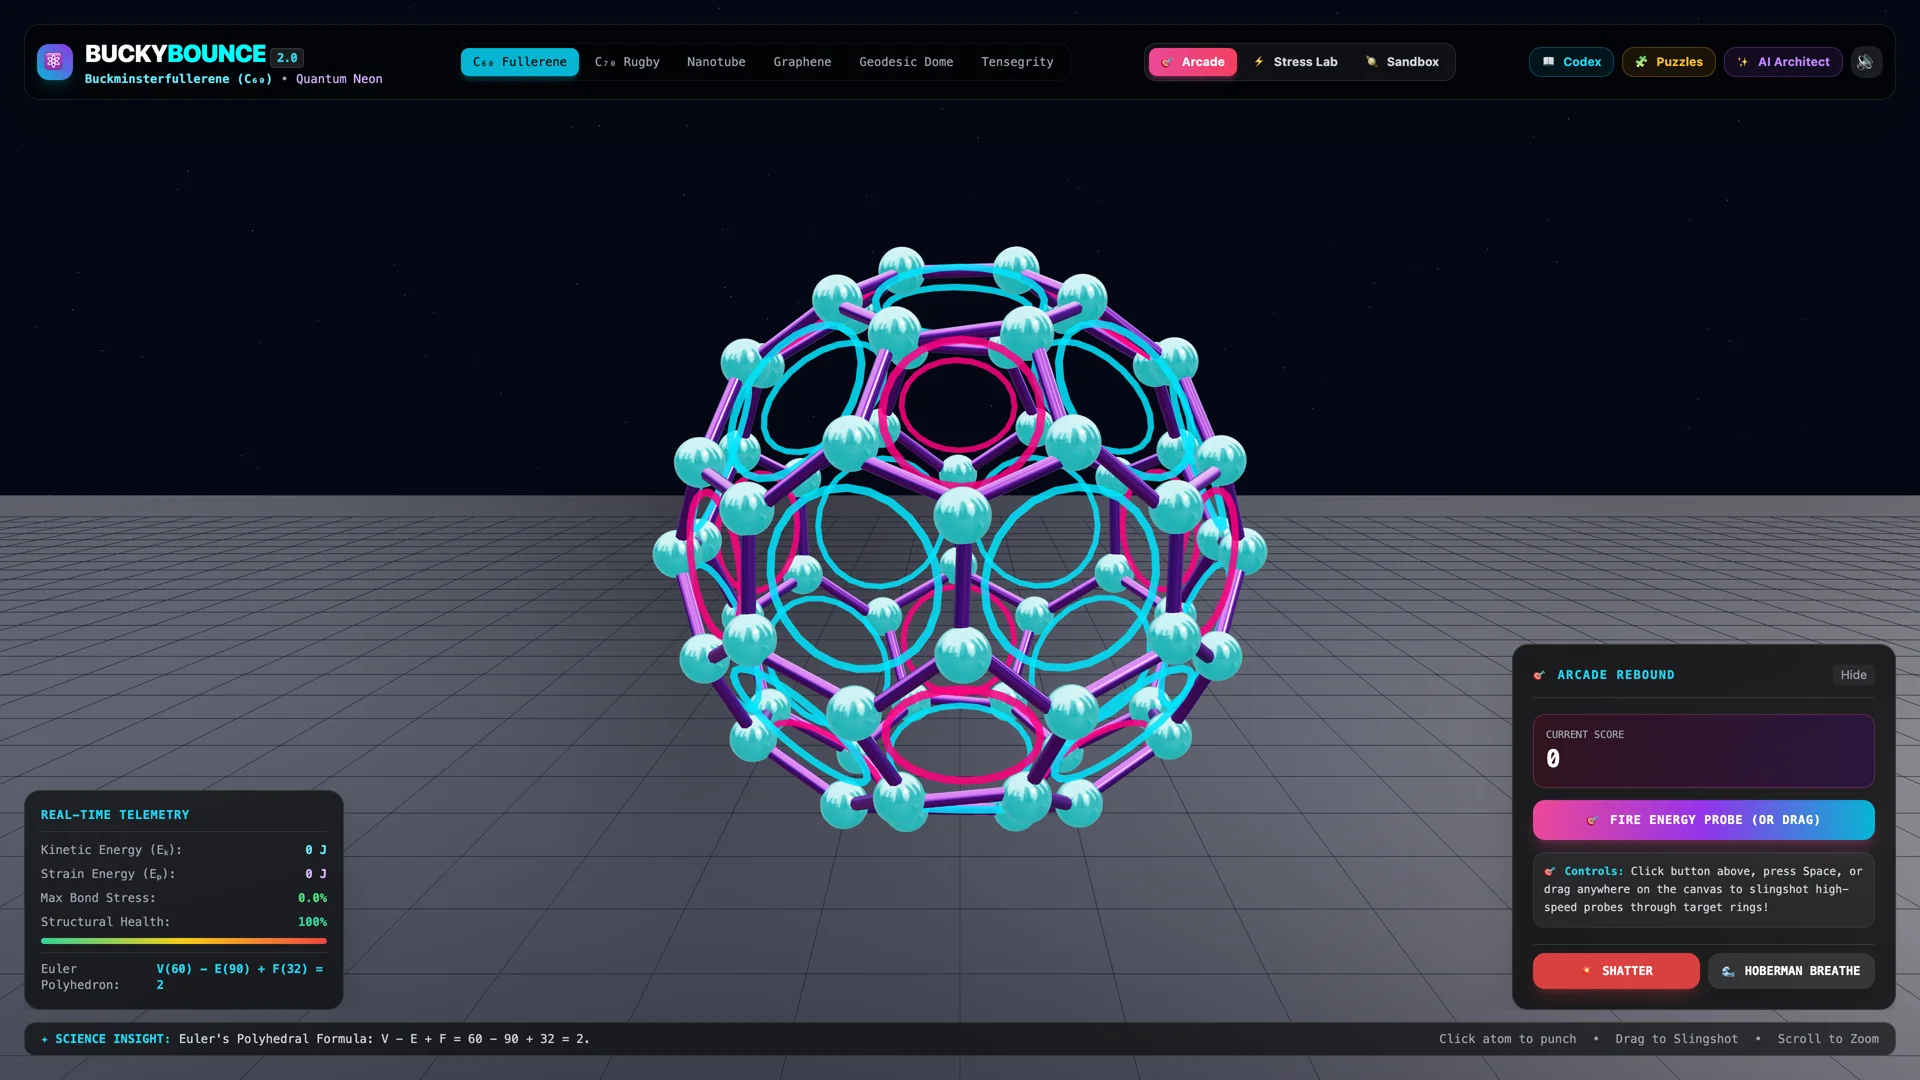The image size is (1920, 1080).
Task: Switch to the C70 Rugby structure
Action: [x=627, y=62]
